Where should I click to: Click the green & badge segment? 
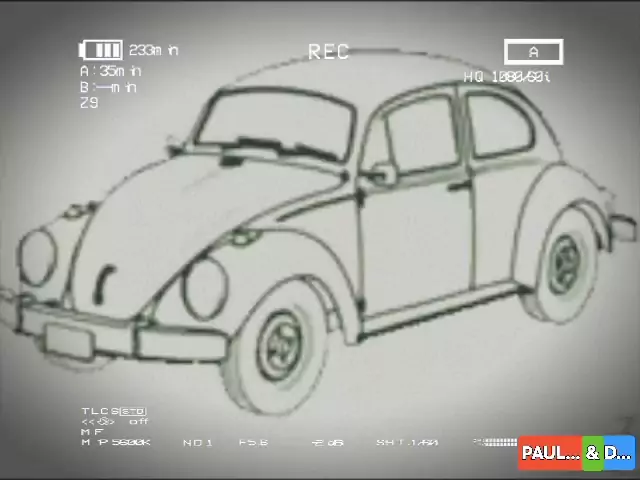(593, 453)
